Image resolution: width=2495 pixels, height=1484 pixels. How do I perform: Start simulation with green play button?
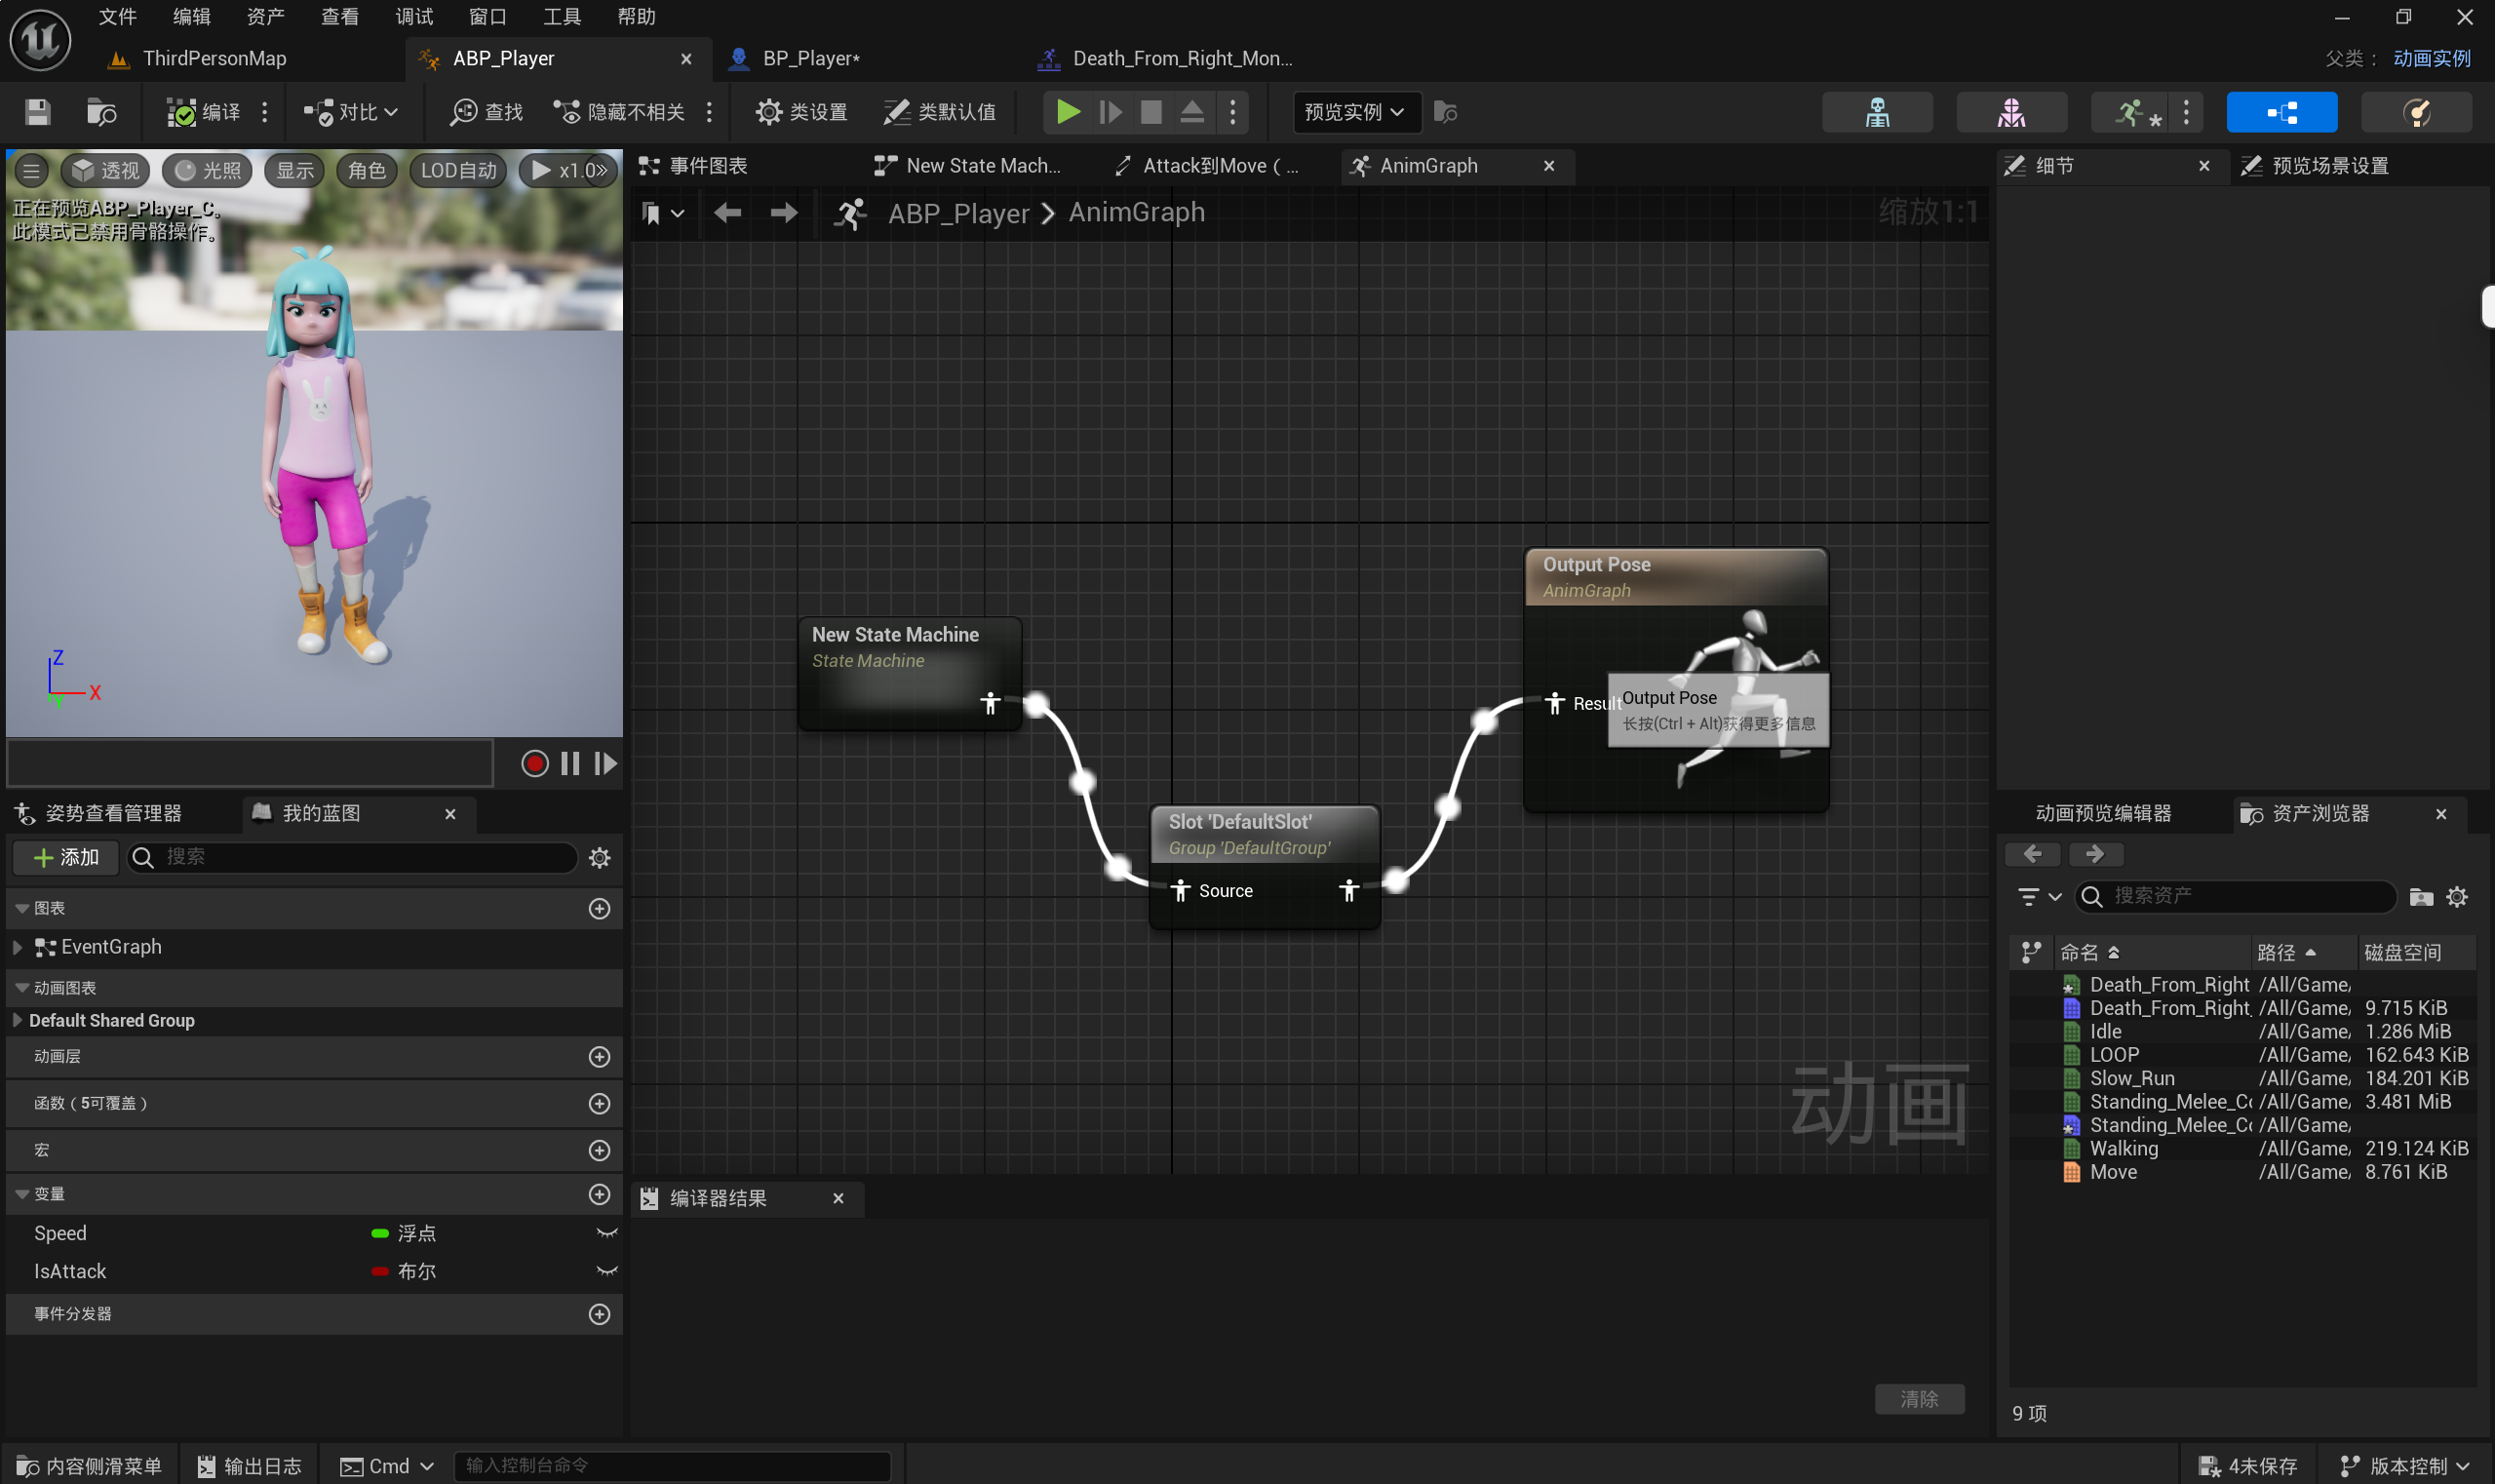(x=1068, y=112)
